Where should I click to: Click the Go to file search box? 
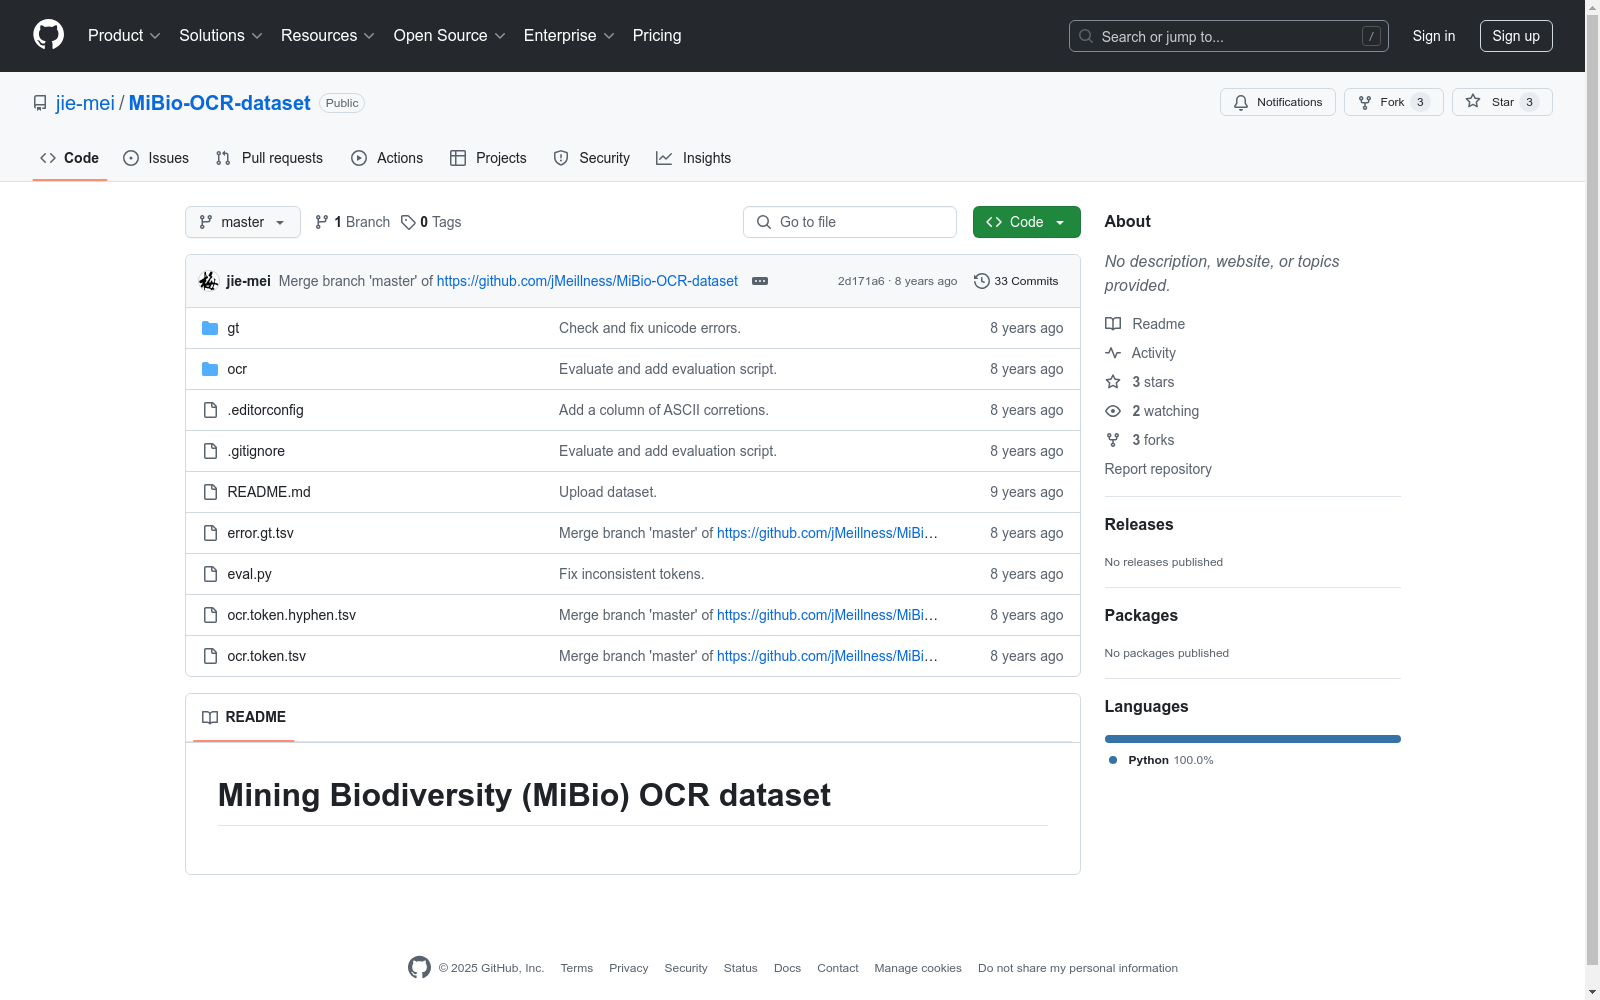coord(850,222)
